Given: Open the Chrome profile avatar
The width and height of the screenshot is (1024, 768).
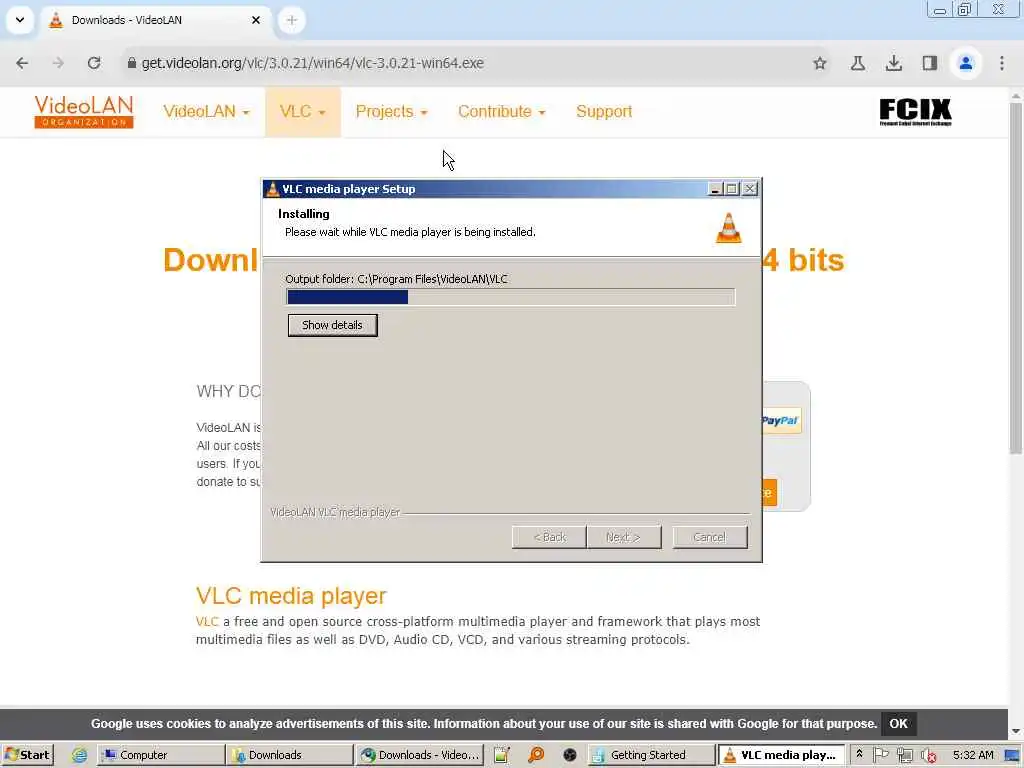Looking at the screenshot, I should pyautogui.click(x=965, y=63).
